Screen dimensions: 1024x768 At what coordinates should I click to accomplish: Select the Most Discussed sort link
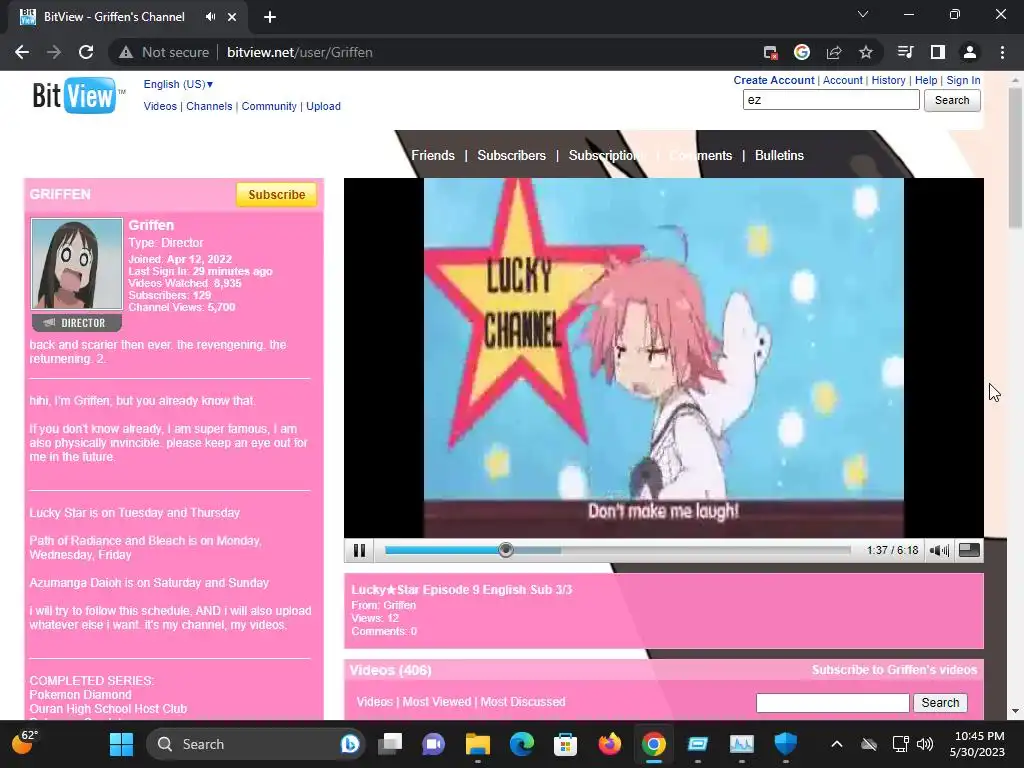[522, 701]
